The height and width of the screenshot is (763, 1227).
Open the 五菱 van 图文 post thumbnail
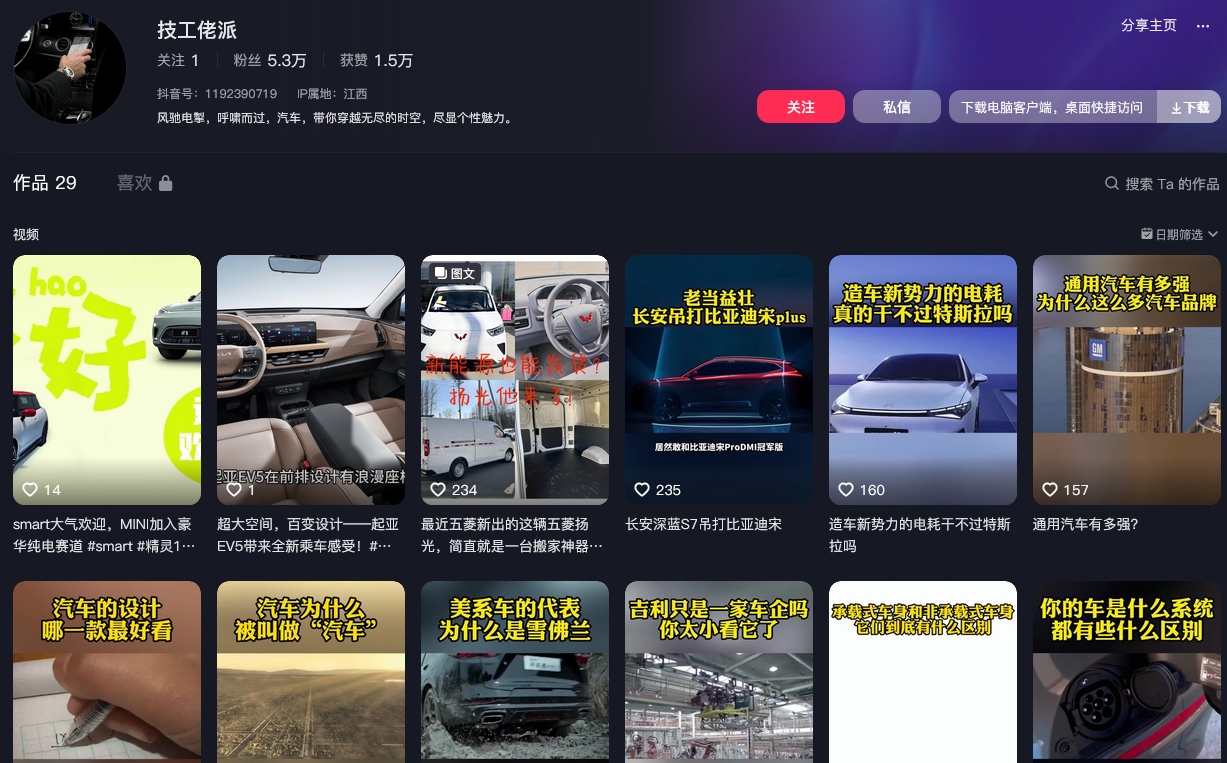[x=515, y=380]
